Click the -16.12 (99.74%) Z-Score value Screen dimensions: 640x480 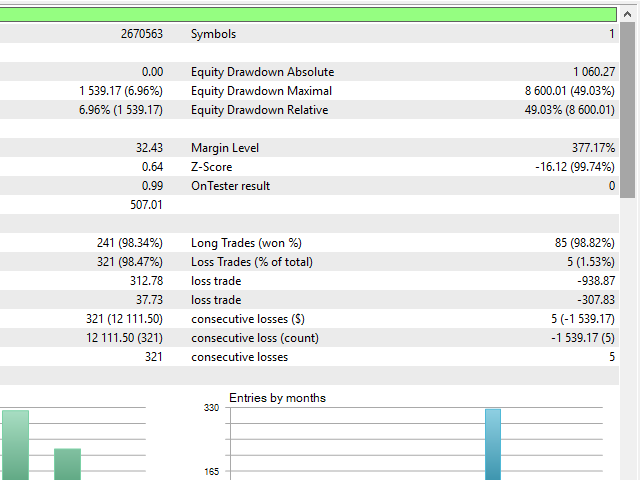coord(575,167)
